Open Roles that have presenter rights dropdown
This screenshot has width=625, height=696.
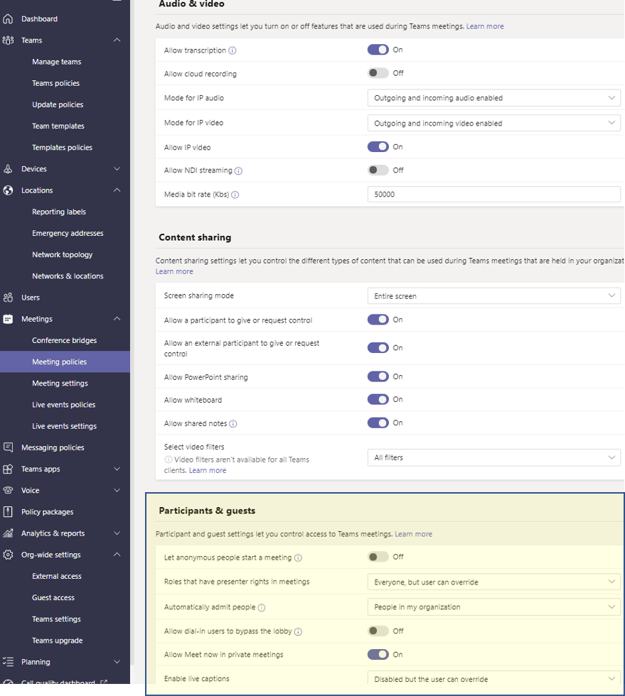point(494,582)
